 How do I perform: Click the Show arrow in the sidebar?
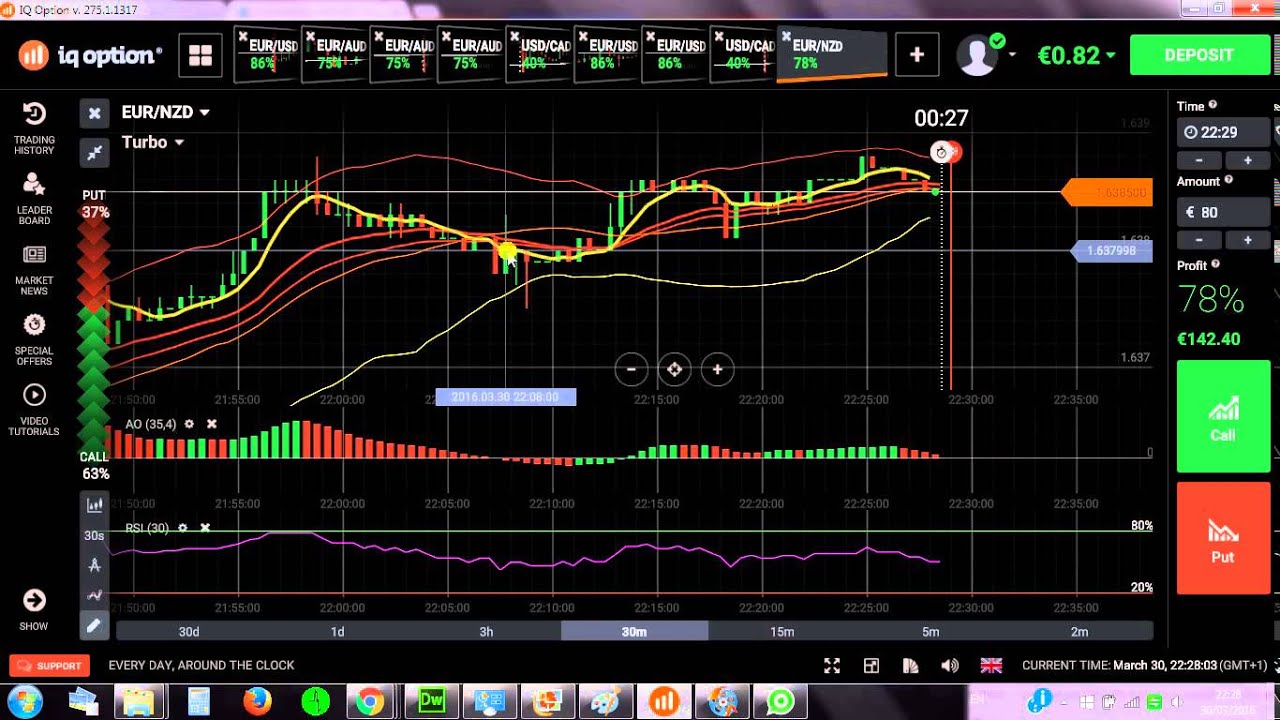(x=34, y=609)
